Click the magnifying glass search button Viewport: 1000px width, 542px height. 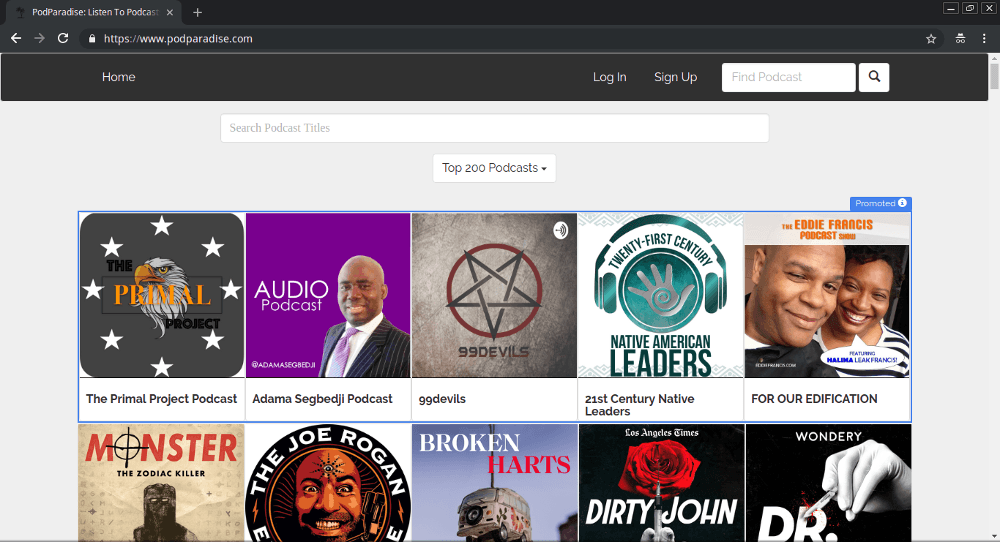pyautogui.click(x=874, y=77)
